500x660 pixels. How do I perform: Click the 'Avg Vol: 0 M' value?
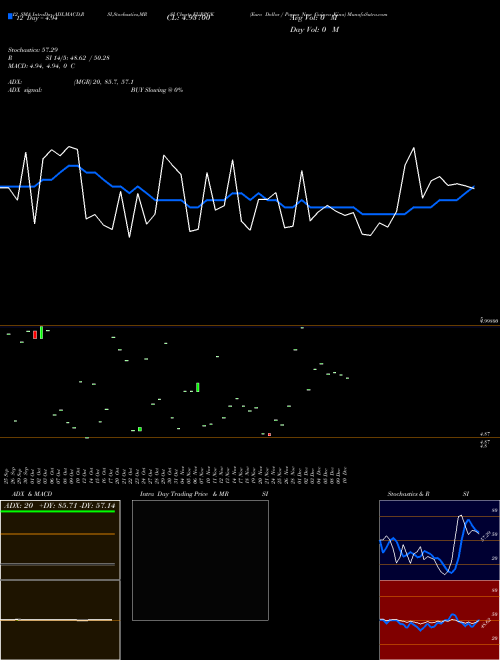[314, 19]
